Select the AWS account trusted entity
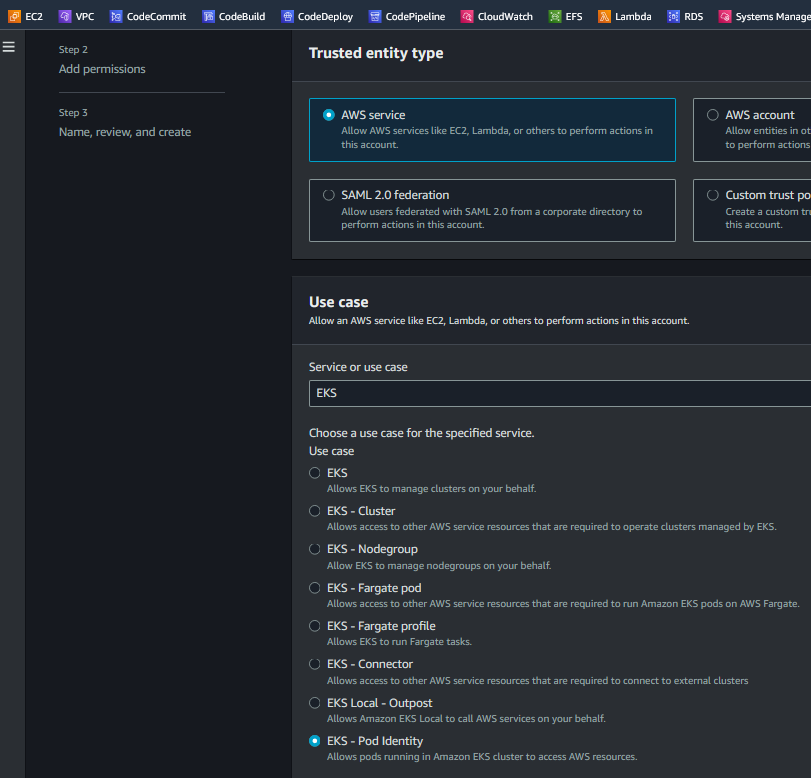This screenshot has width=811, height=778. coord(713,115)
